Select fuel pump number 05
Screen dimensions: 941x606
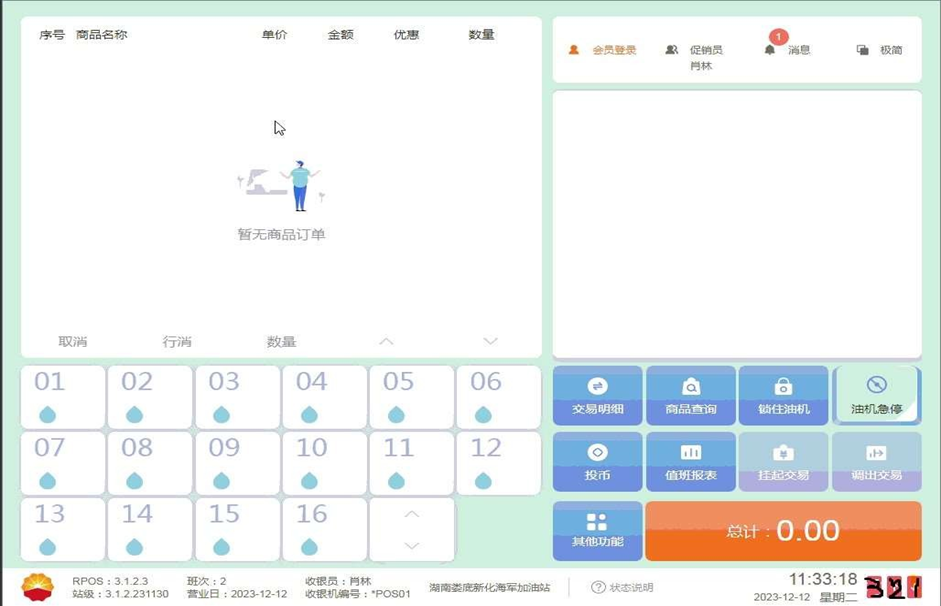(411, 397)
